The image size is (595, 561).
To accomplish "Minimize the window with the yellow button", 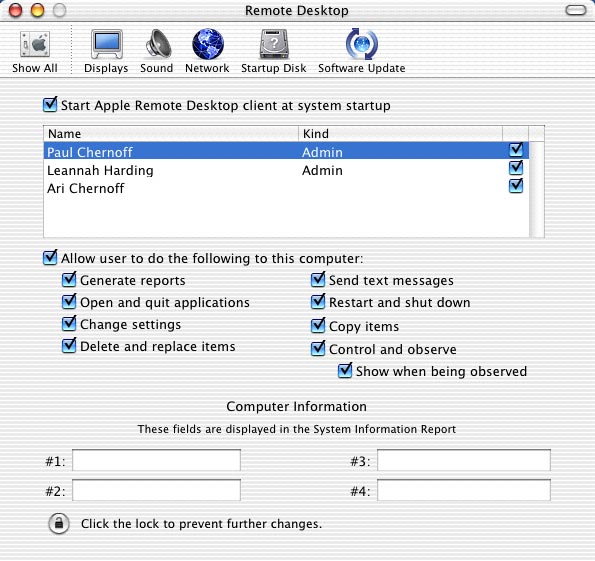I will 37,10.
